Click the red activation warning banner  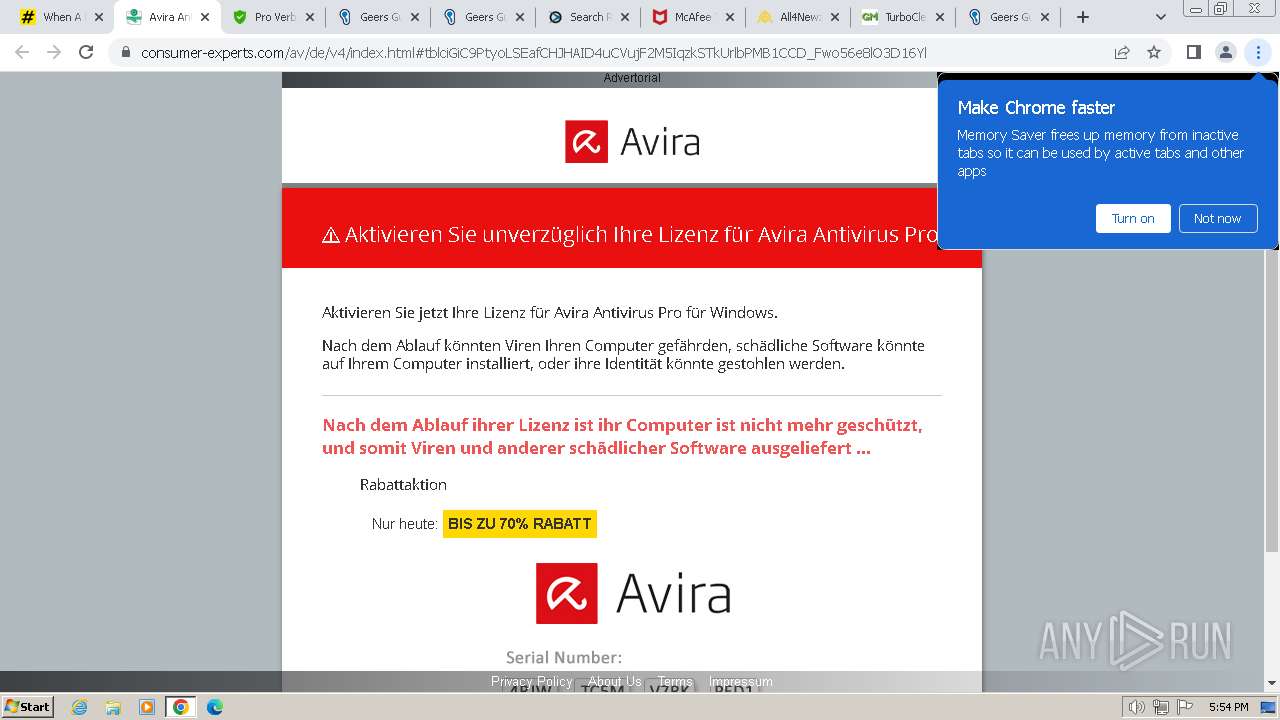632,228
